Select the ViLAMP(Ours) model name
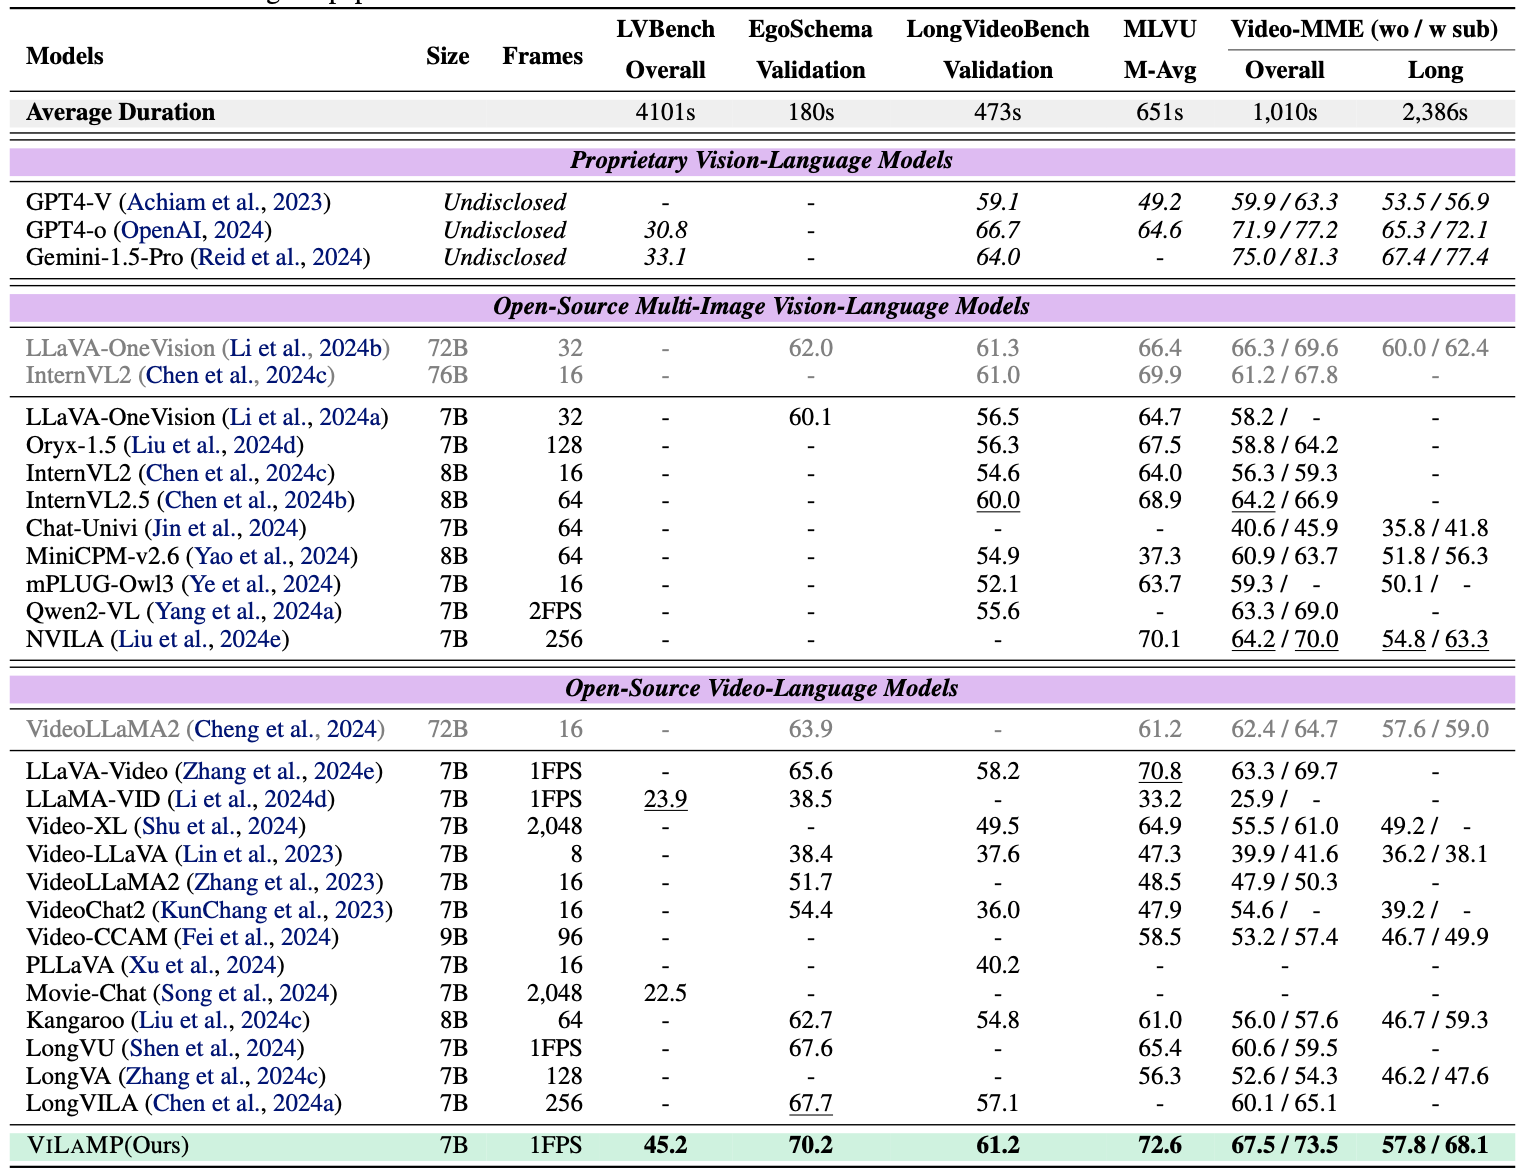This screenshot has height=1170, width=1522. tap(108, 1145)
